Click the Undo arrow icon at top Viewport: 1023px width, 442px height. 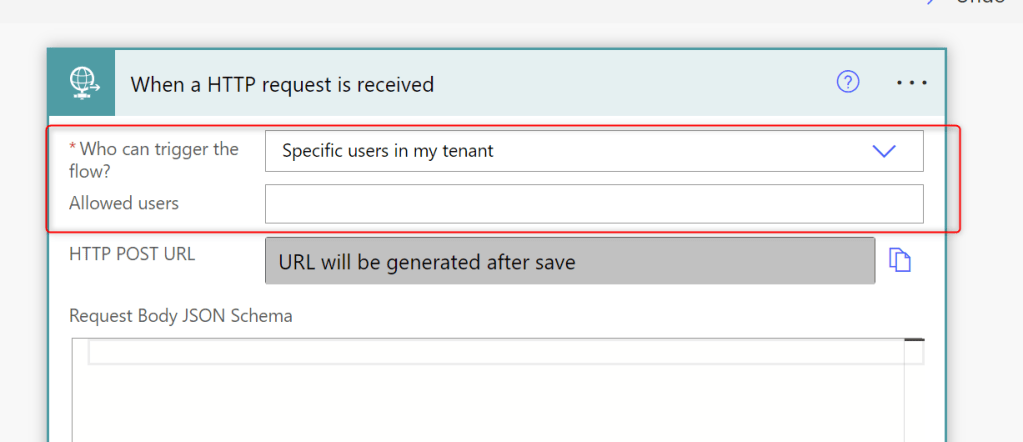[x=931, y=2]
